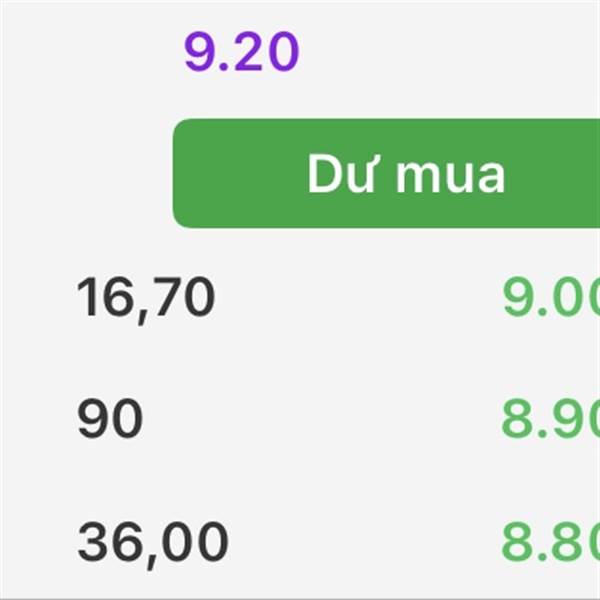Select volume at best bid 16,70

pyautogui.click(x=146, y=300)
